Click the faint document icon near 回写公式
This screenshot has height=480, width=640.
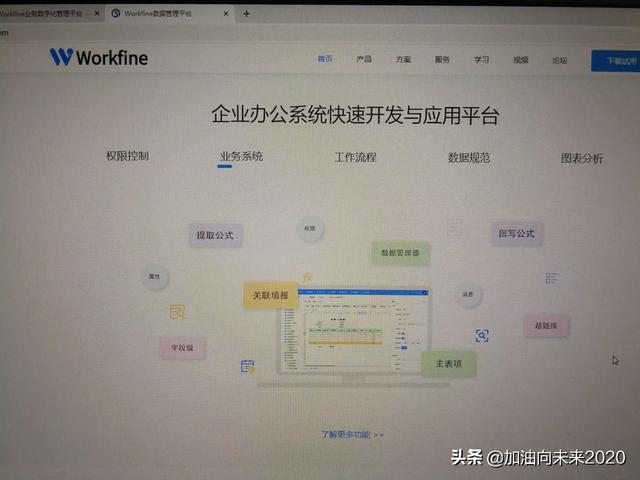454,227
